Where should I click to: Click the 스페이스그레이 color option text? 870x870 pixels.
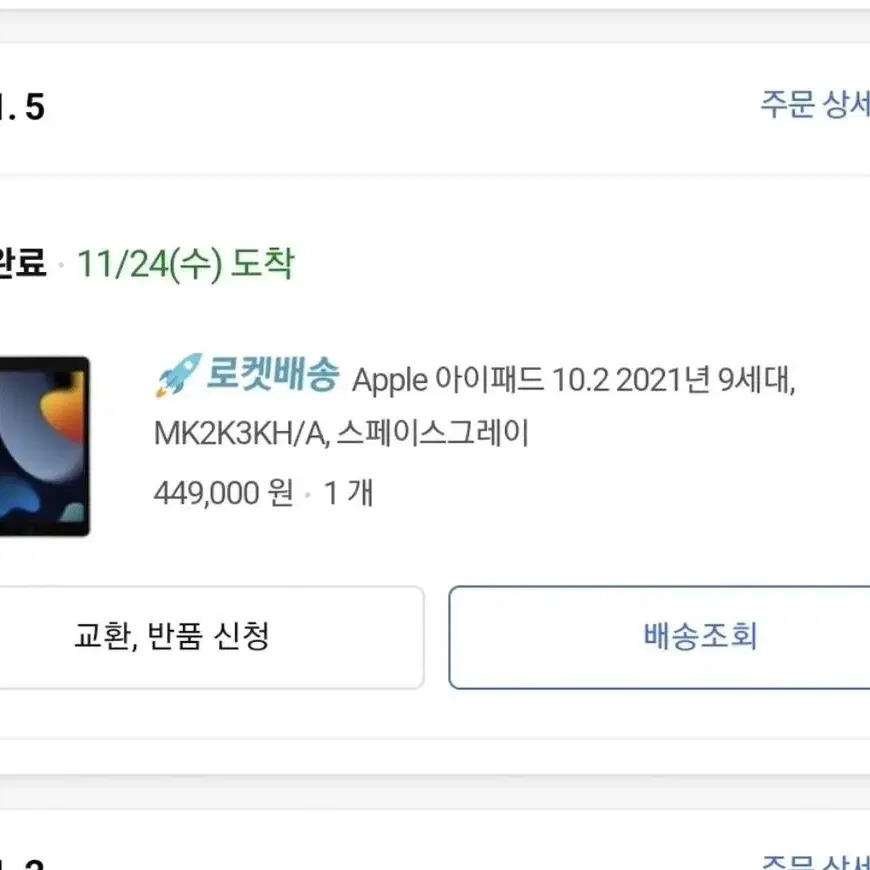433,433
